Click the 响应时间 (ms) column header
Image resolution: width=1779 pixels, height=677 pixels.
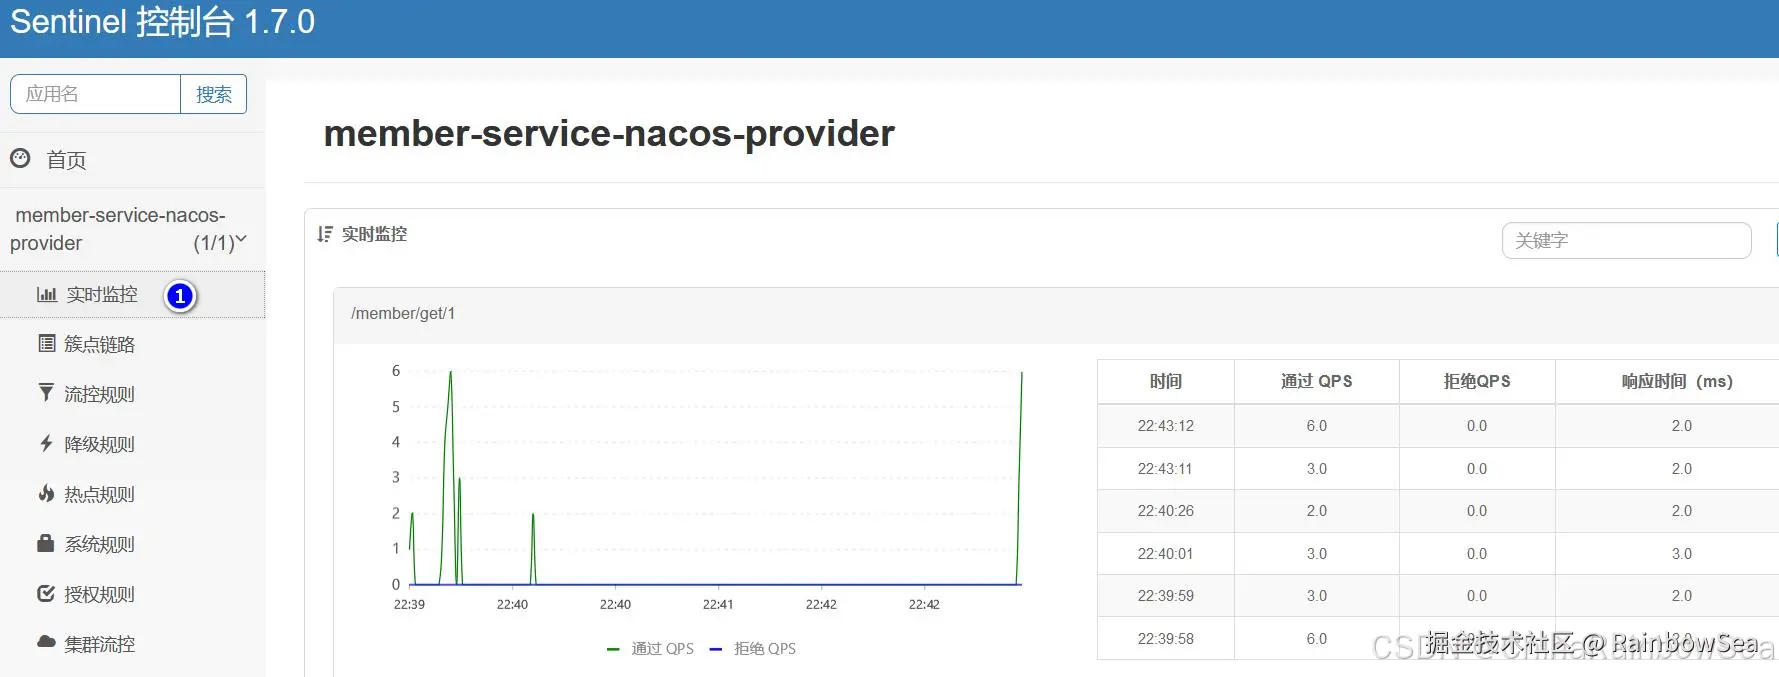point(1677,381)
